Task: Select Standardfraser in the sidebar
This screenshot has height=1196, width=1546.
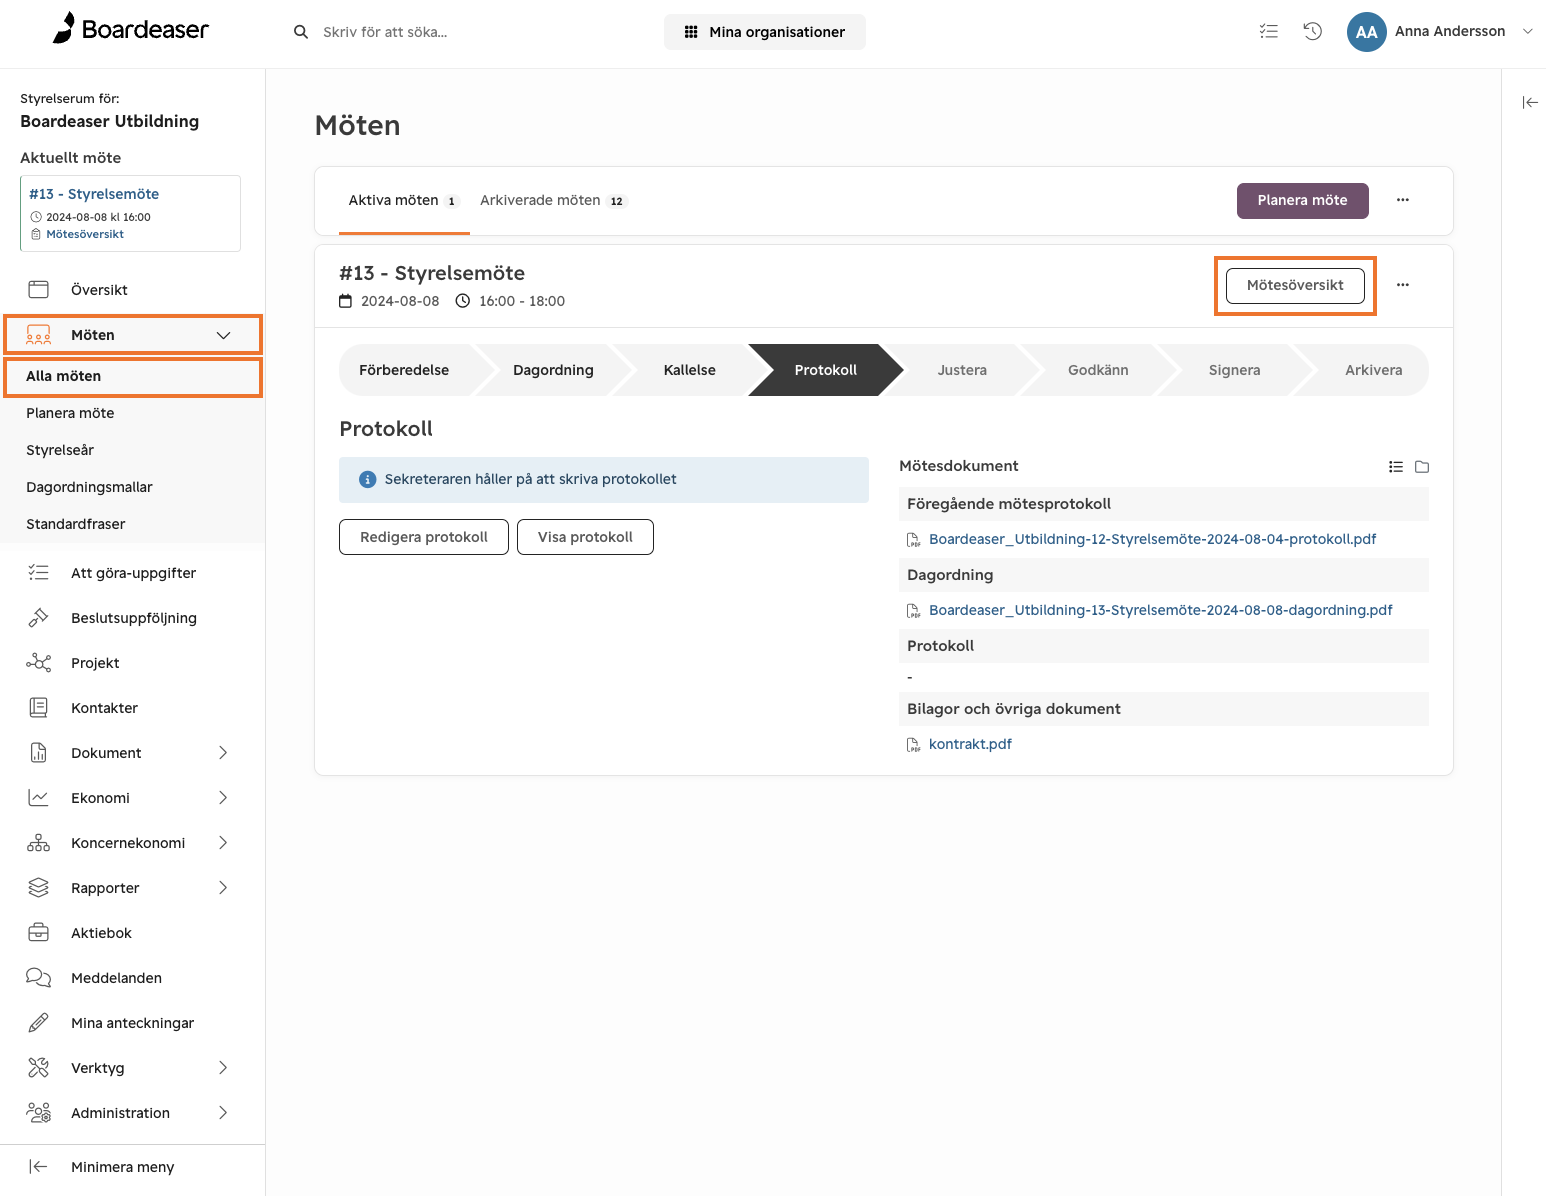Action: pos(76,524)
